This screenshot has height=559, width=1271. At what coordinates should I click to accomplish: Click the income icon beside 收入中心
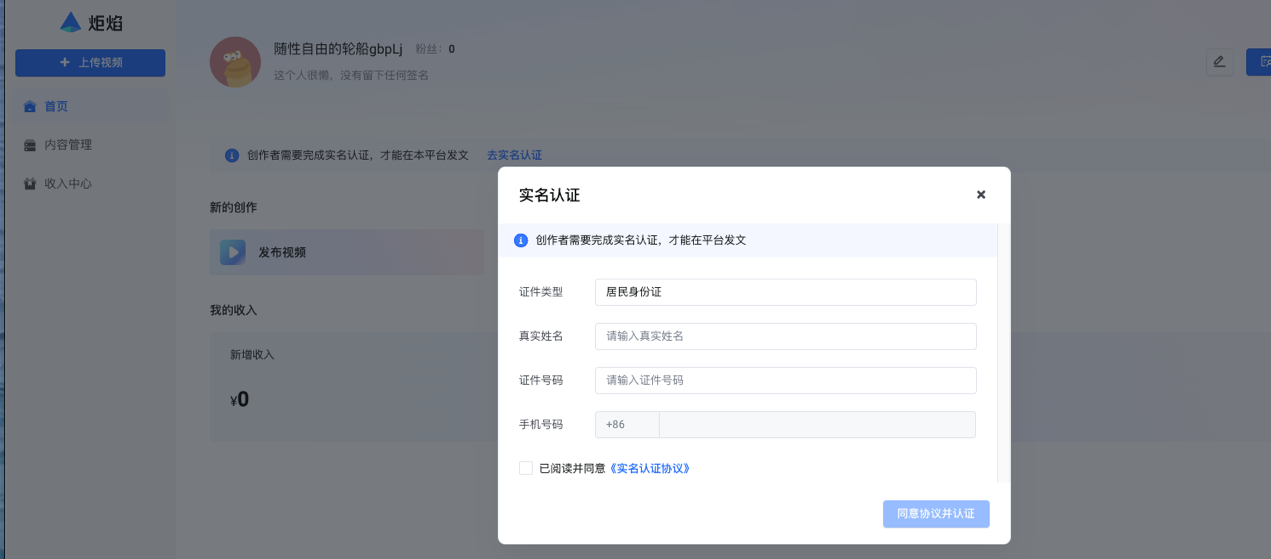[30, 184]
